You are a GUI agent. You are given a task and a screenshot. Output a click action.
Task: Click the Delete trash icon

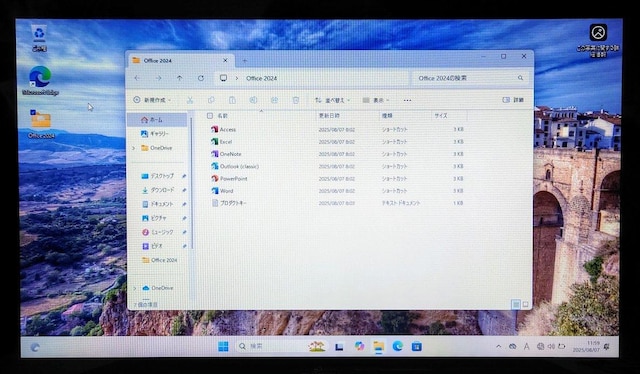[x=296, y=100]
